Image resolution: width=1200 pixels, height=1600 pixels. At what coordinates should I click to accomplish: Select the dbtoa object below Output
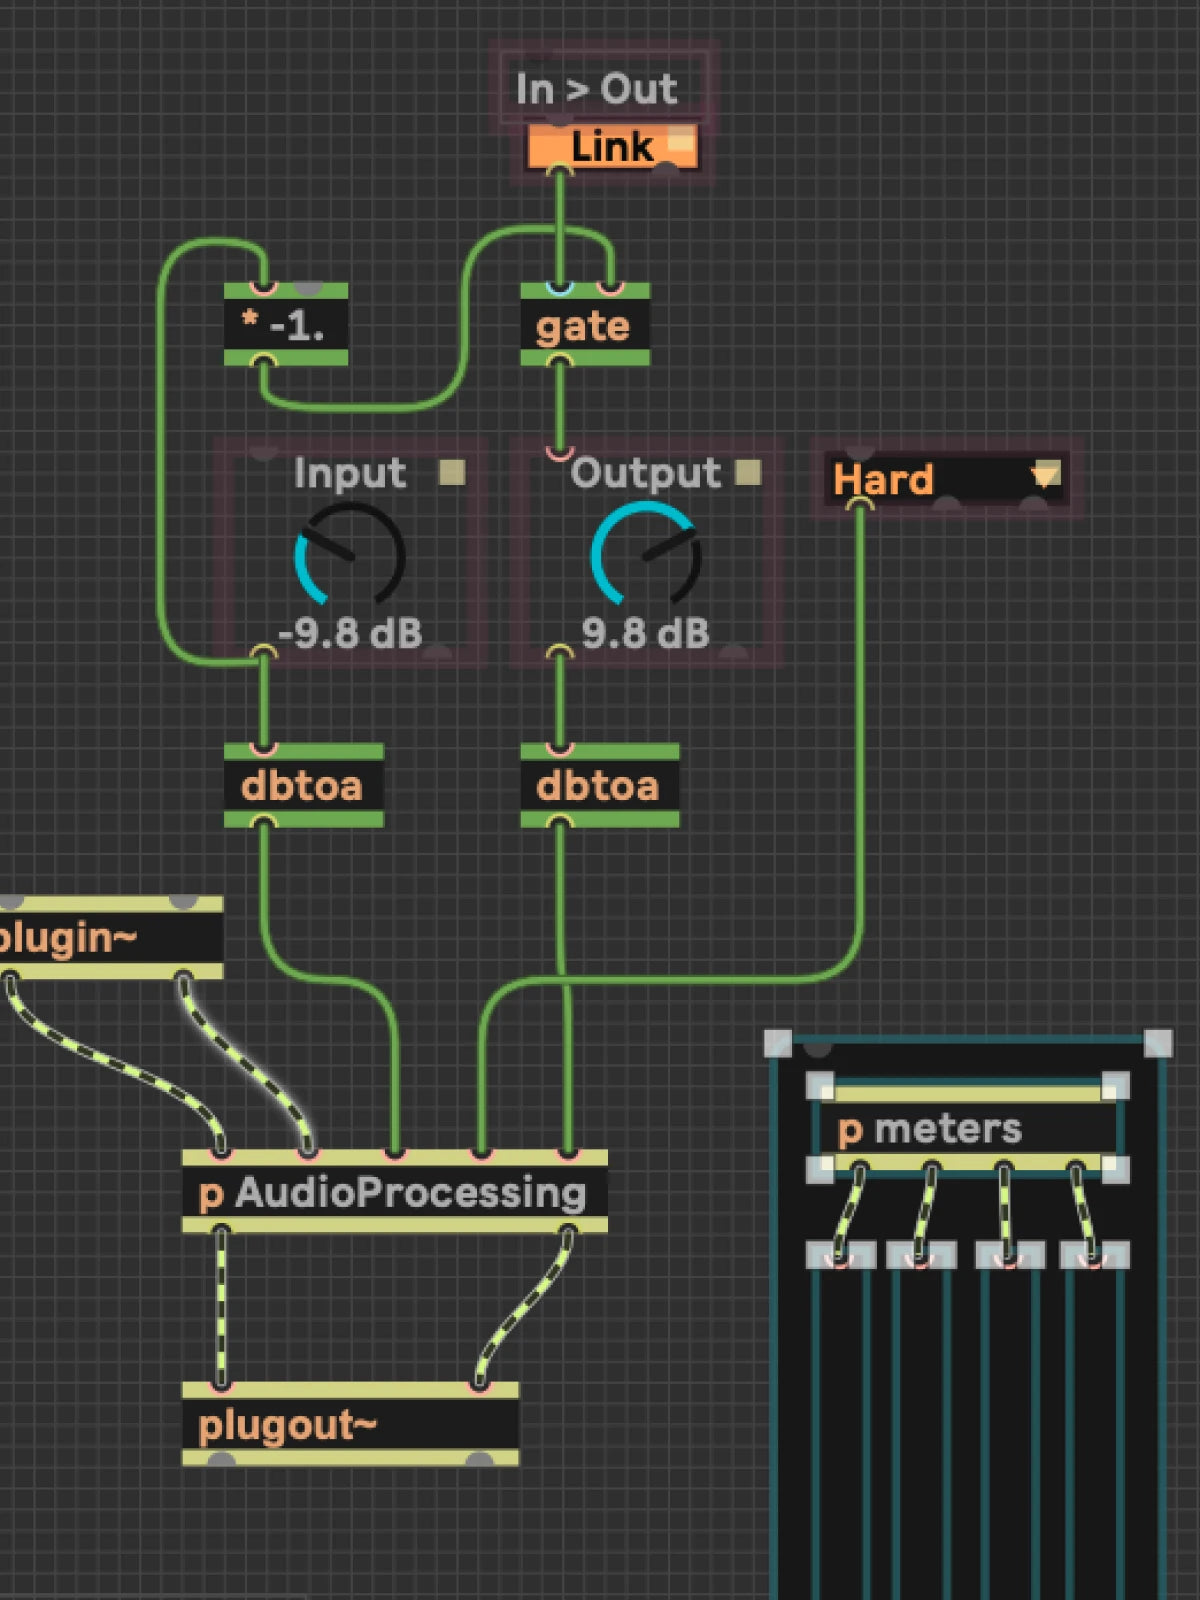[600, 785]
